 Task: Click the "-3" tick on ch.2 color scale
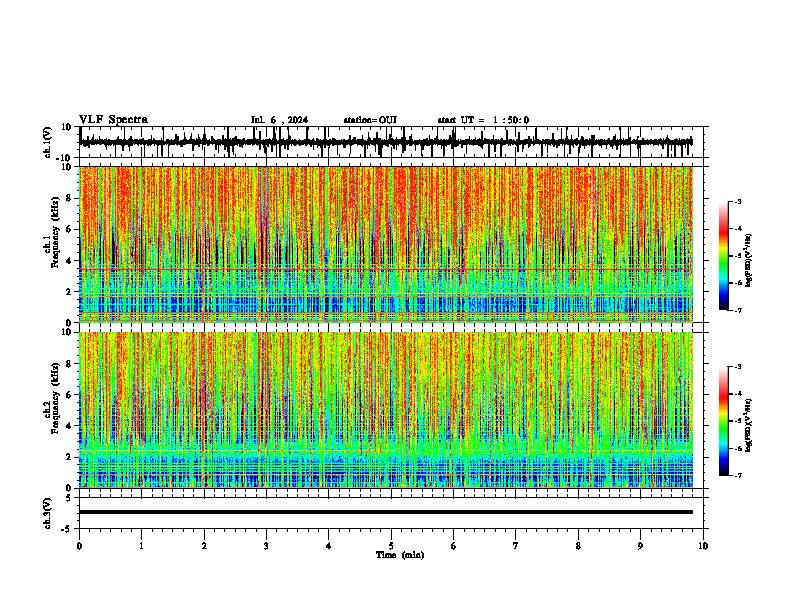737,367
